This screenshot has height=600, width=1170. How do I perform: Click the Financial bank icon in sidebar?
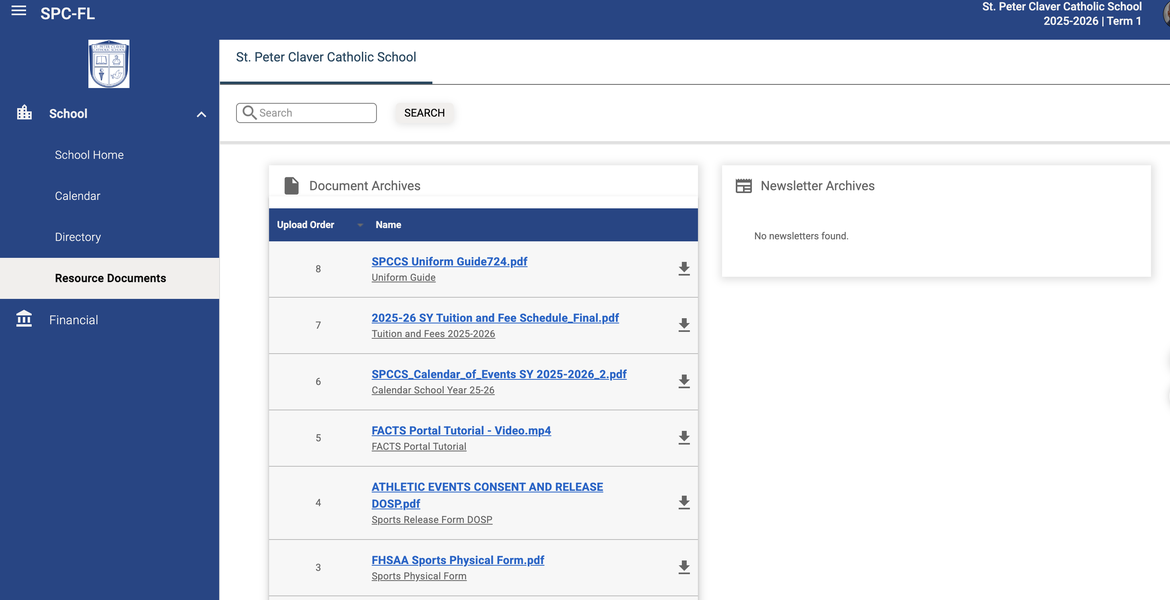[24, 319]
